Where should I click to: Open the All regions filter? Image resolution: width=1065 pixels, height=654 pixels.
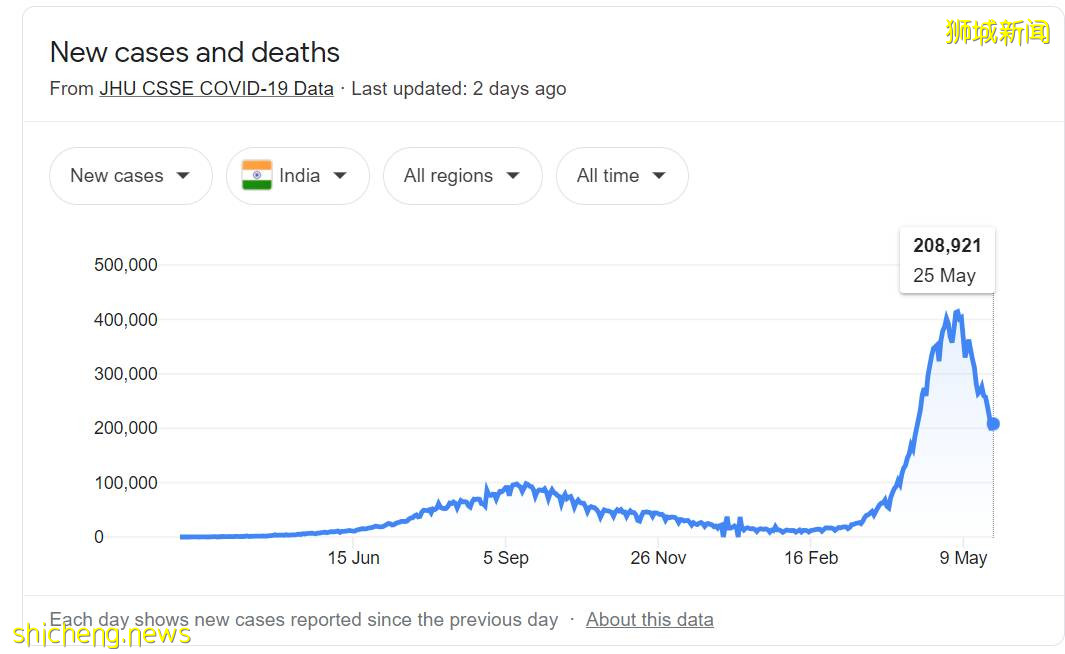pyautogui.click(x=462, y=176)
